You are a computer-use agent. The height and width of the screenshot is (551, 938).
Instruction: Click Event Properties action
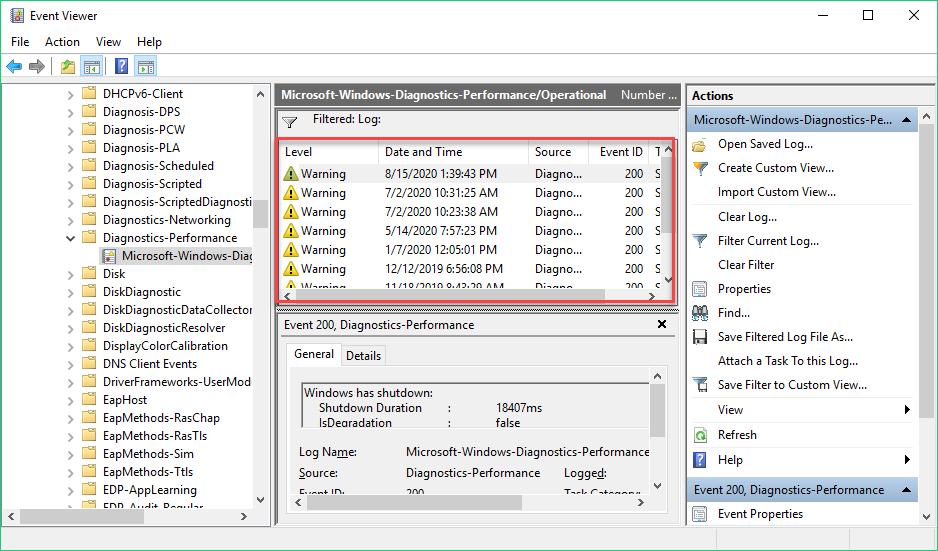pyautogui.click(x=760, y=514)
